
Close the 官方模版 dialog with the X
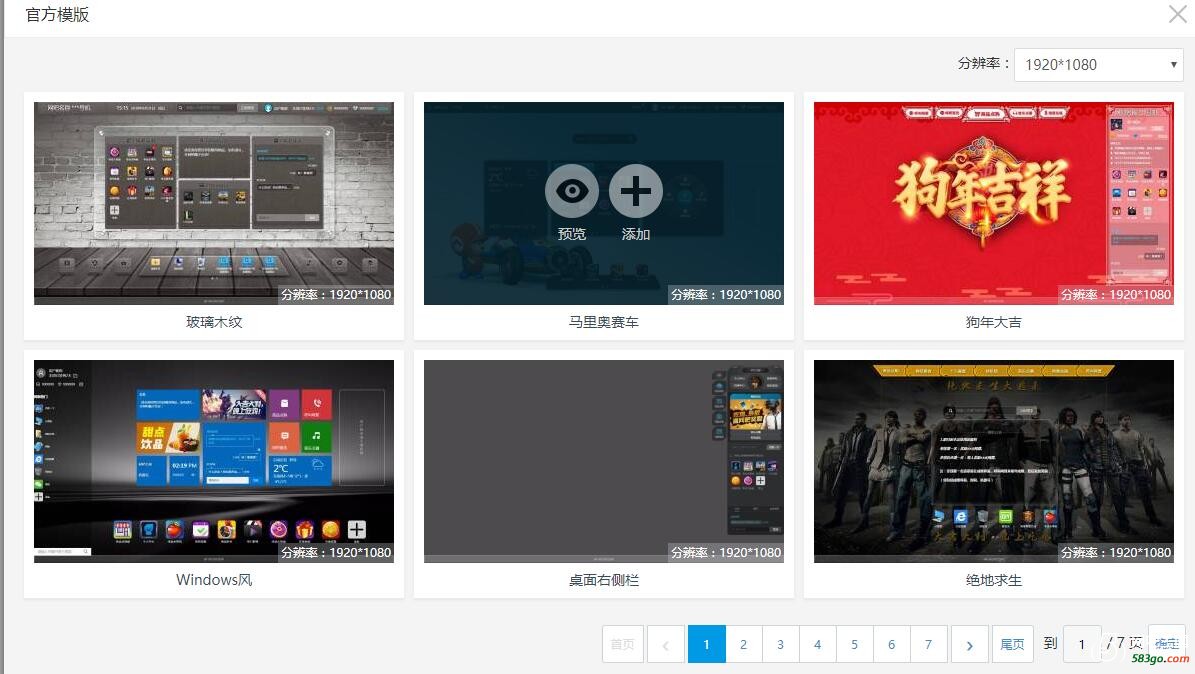(x=1178, y=14)
